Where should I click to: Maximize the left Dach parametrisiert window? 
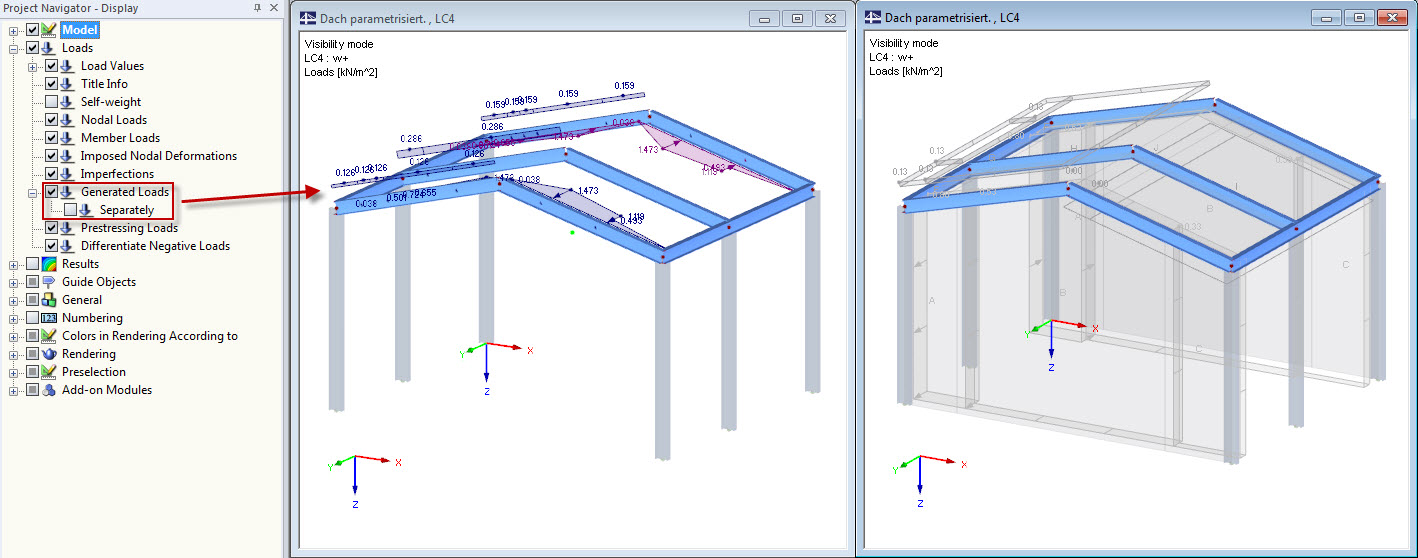(797, 18)
